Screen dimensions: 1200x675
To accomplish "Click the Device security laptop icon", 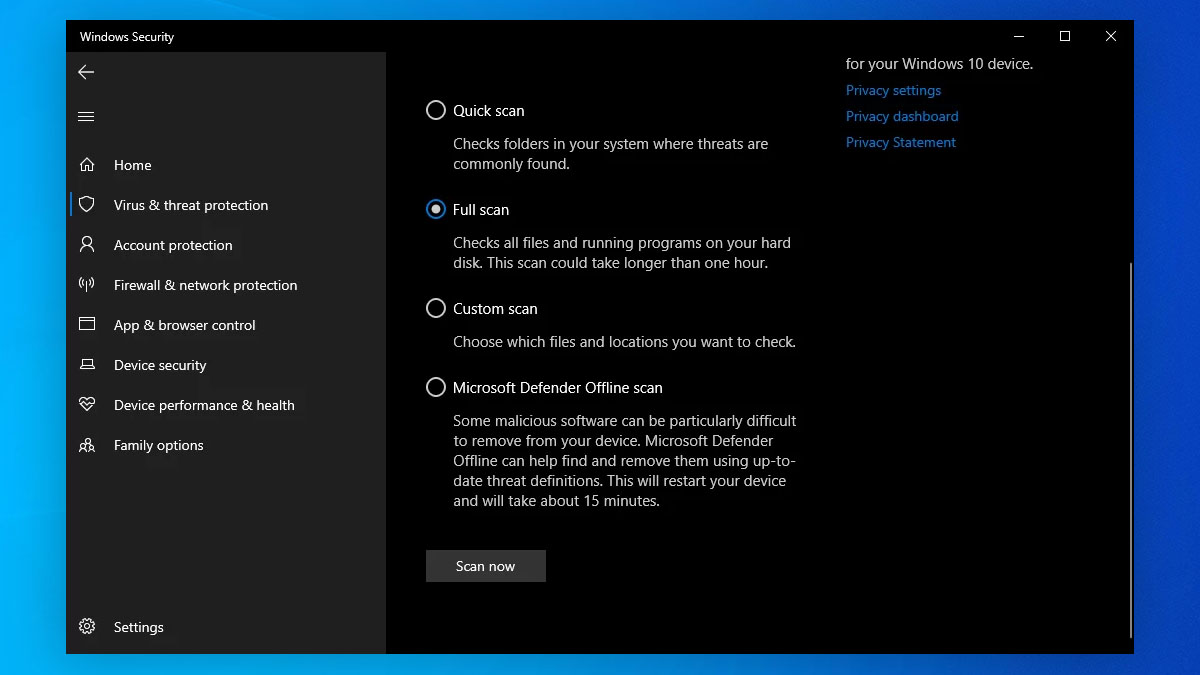I will pyautogui.click(x=87, y=365).
